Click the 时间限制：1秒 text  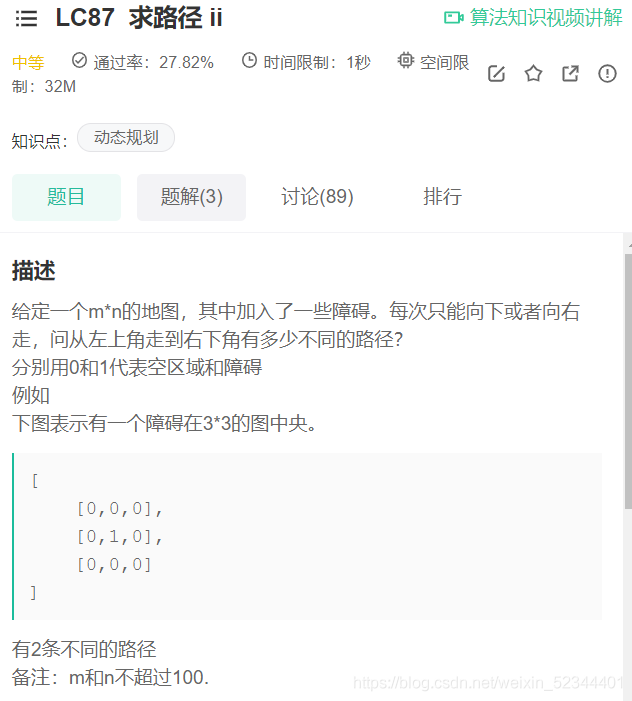click(317, 63)
